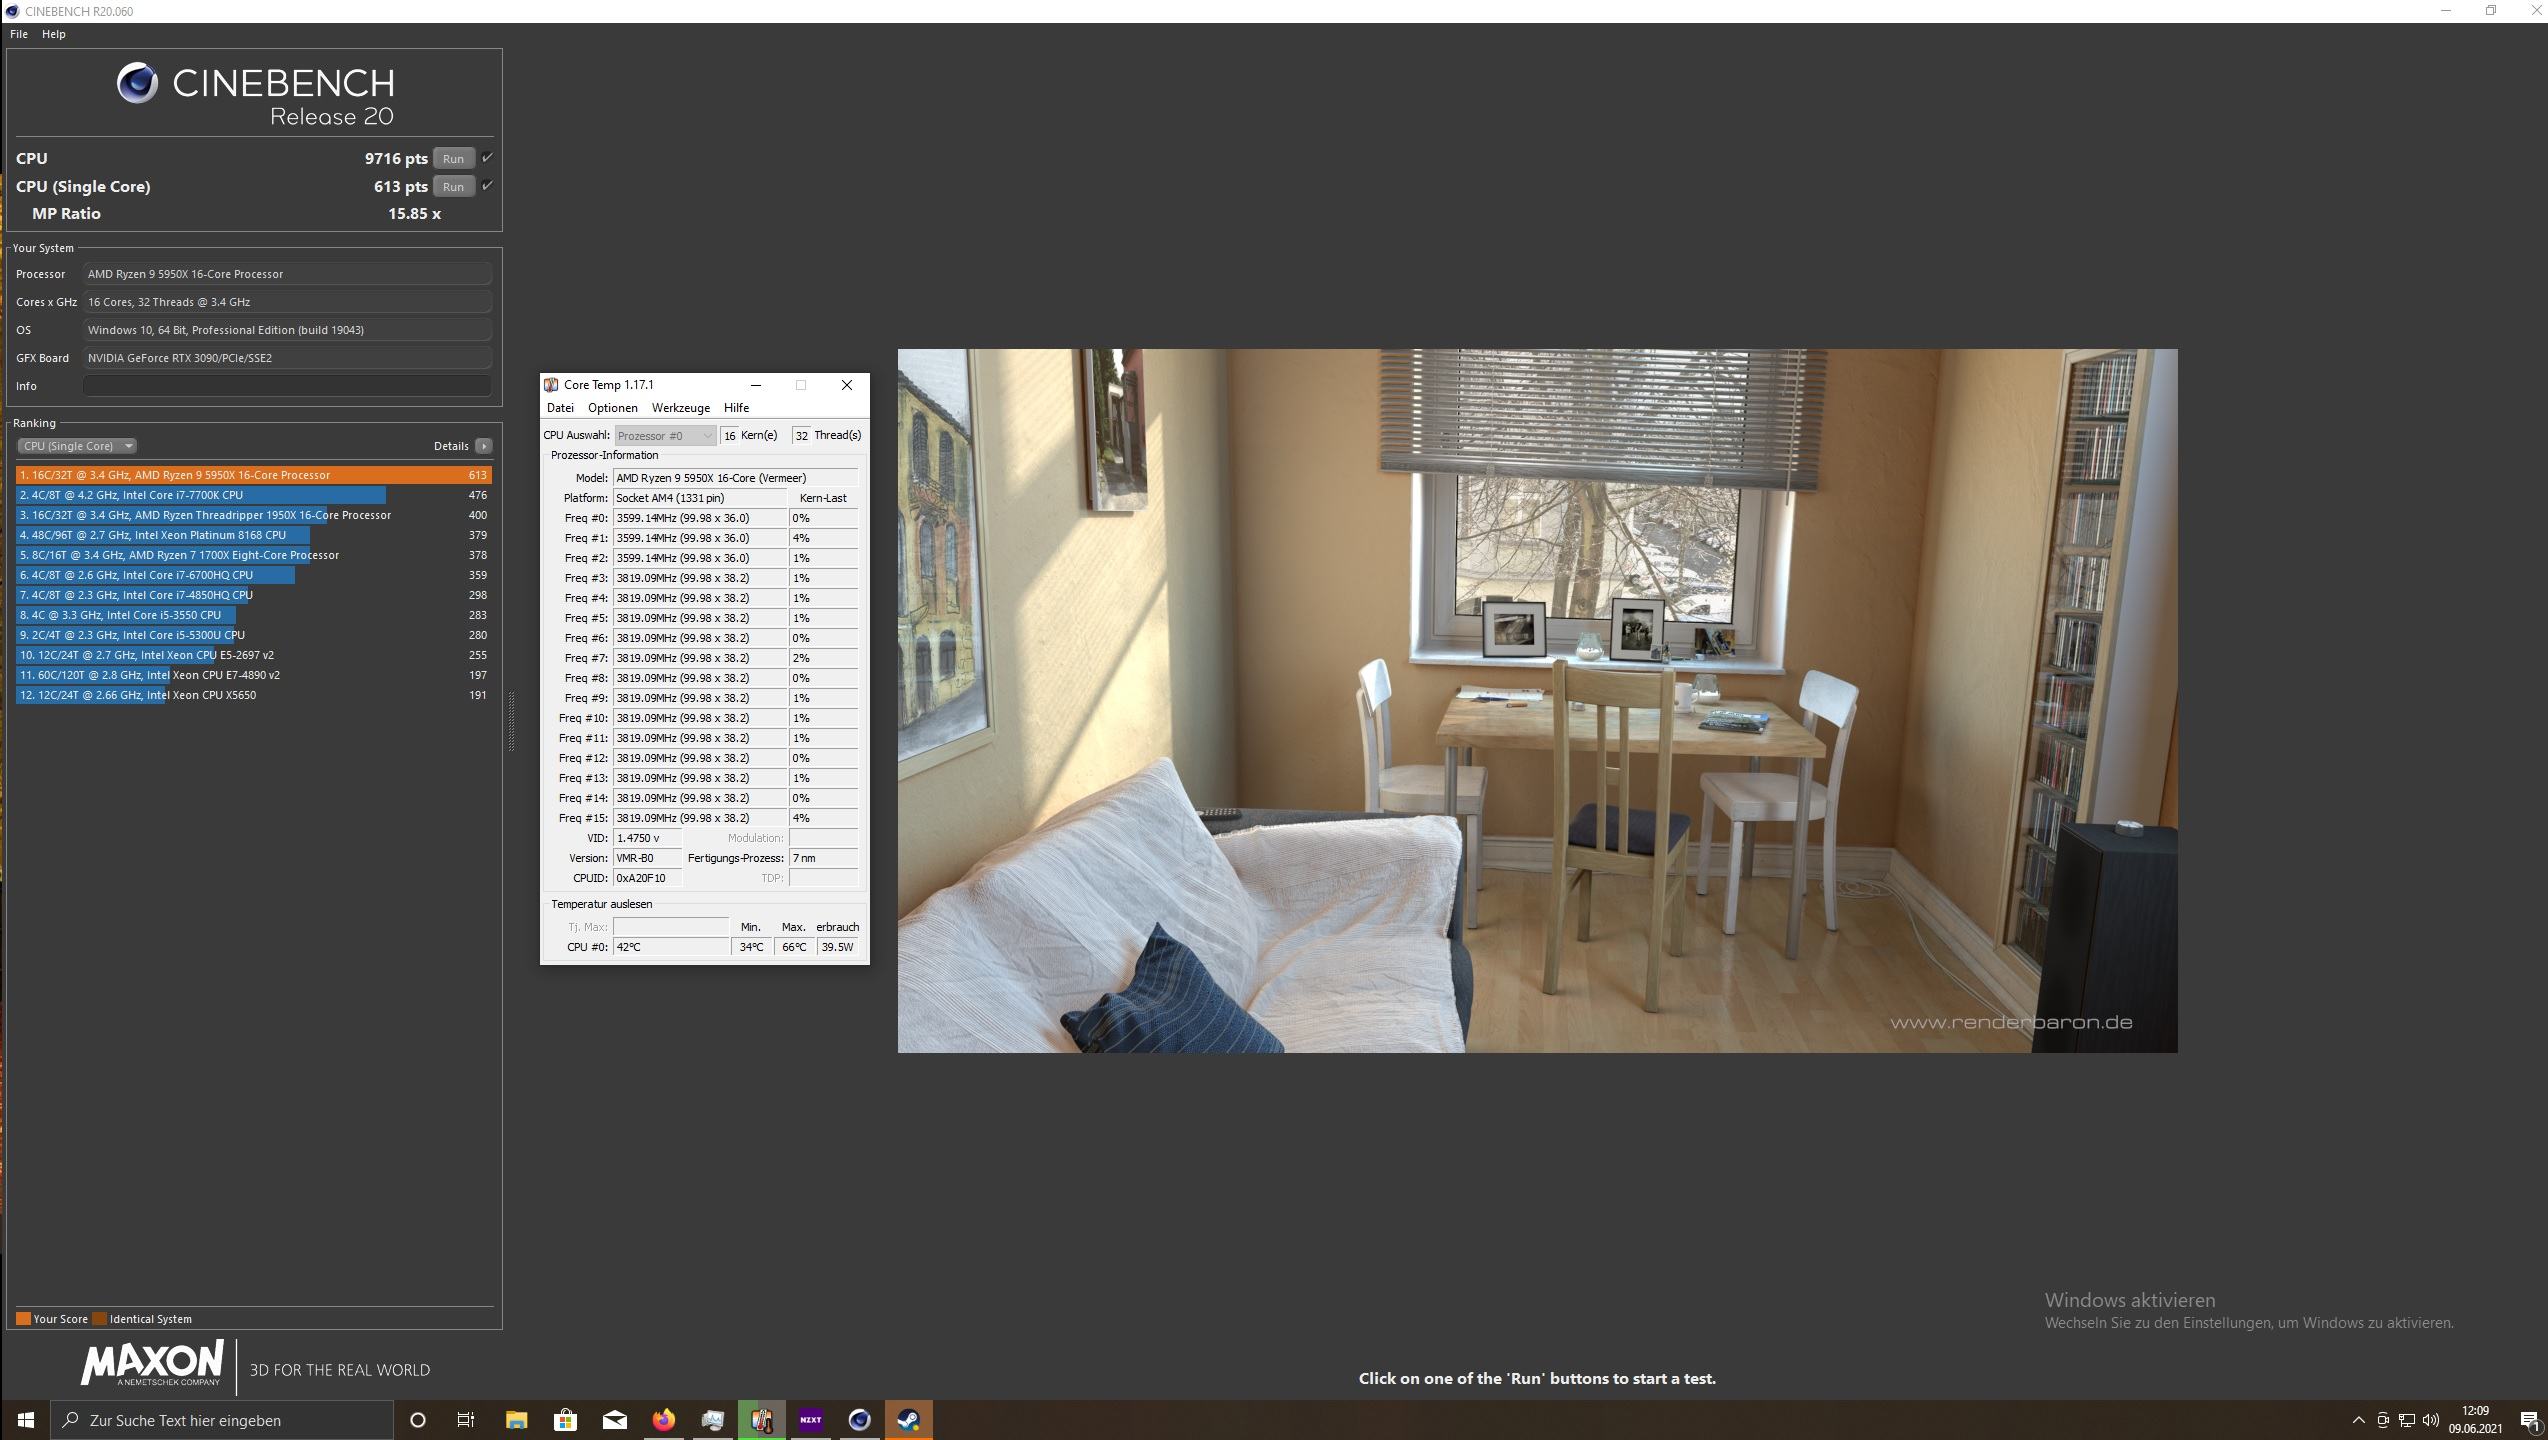Viewport: 2548px width, 1440px height.
Task: Open the Cinebench File menu
Action: click(x=19, y=34)
